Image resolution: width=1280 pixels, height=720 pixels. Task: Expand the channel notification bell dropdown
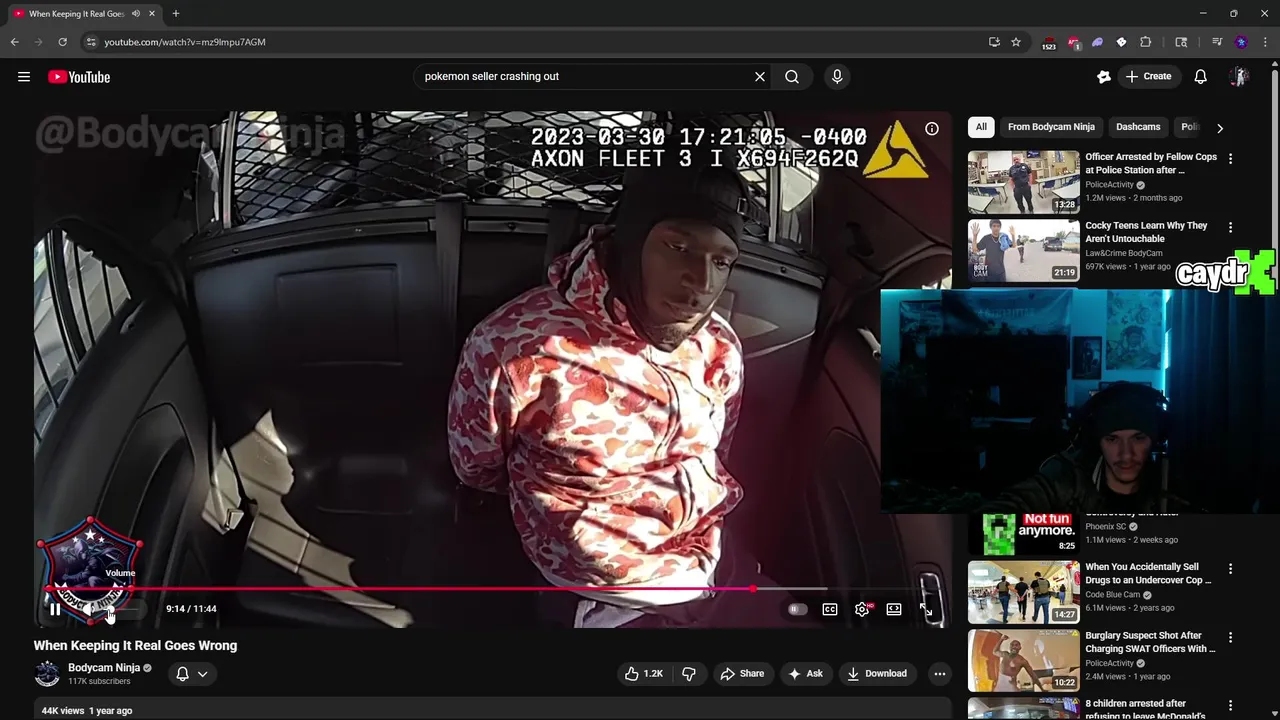(x=192, y=673)
